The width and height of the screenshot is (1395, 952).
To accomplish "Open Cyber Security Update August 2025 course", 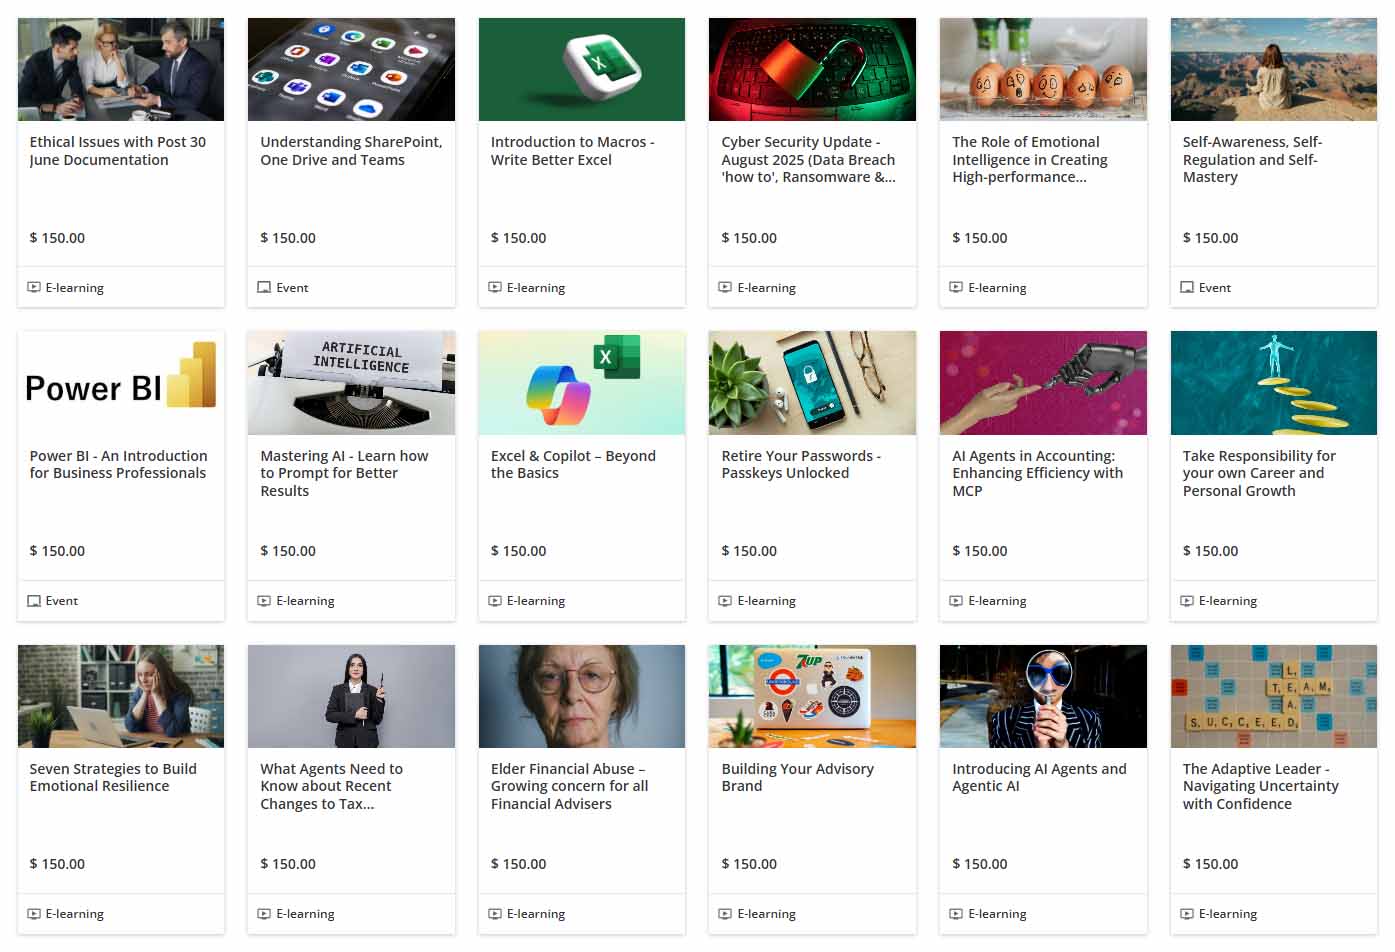I will [x=808, y=160].
